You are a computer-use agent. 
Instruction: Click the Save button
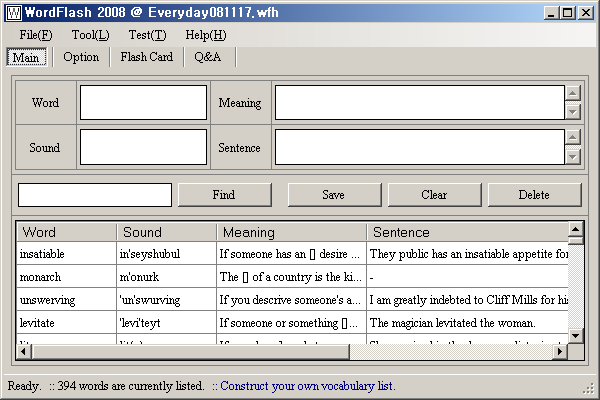[x=334, y=195]
